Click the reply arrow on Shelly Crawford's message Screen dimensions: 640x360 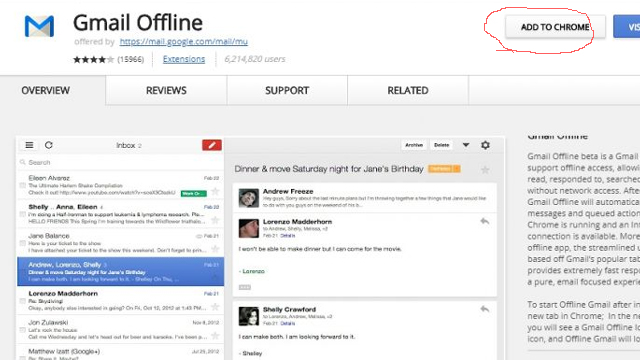(484, 309)
